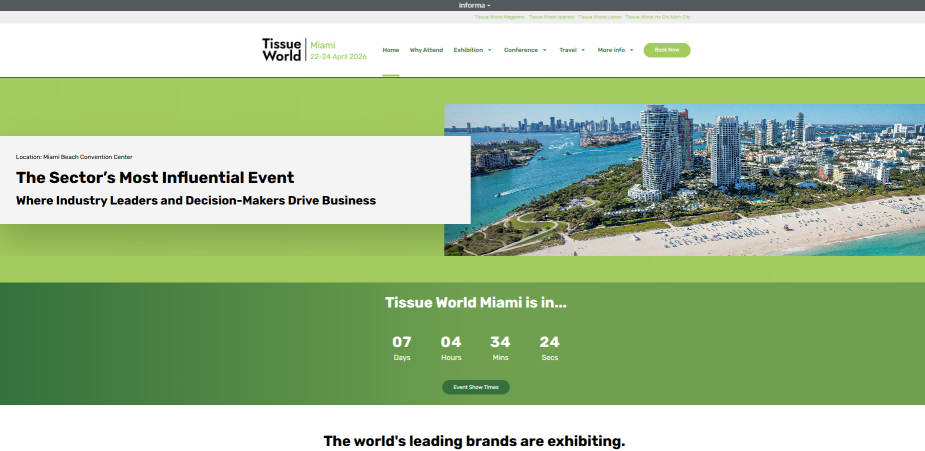Click 'The Sector's Most Influential Event' heading
The image size is (925, 451).
pyautogui.click(x=155, y=177)
